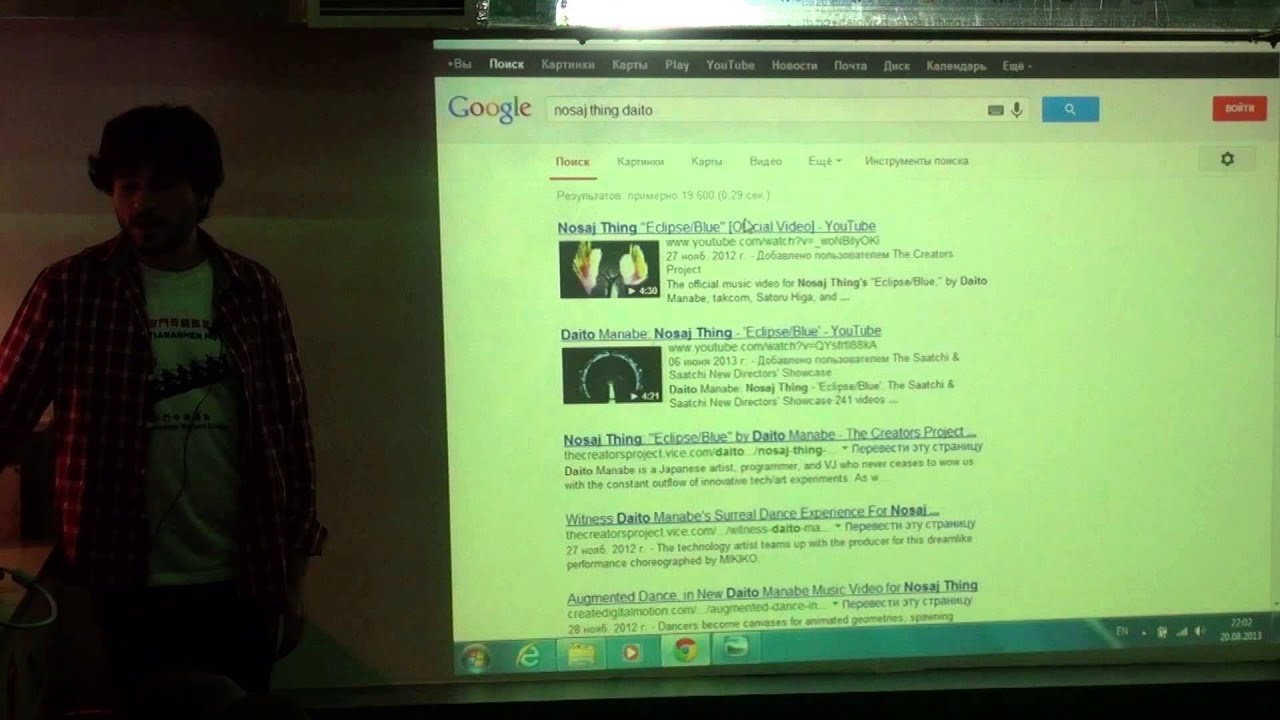Open +Вы in the top black bar
1280x720 pixels.
pos(459,65)
